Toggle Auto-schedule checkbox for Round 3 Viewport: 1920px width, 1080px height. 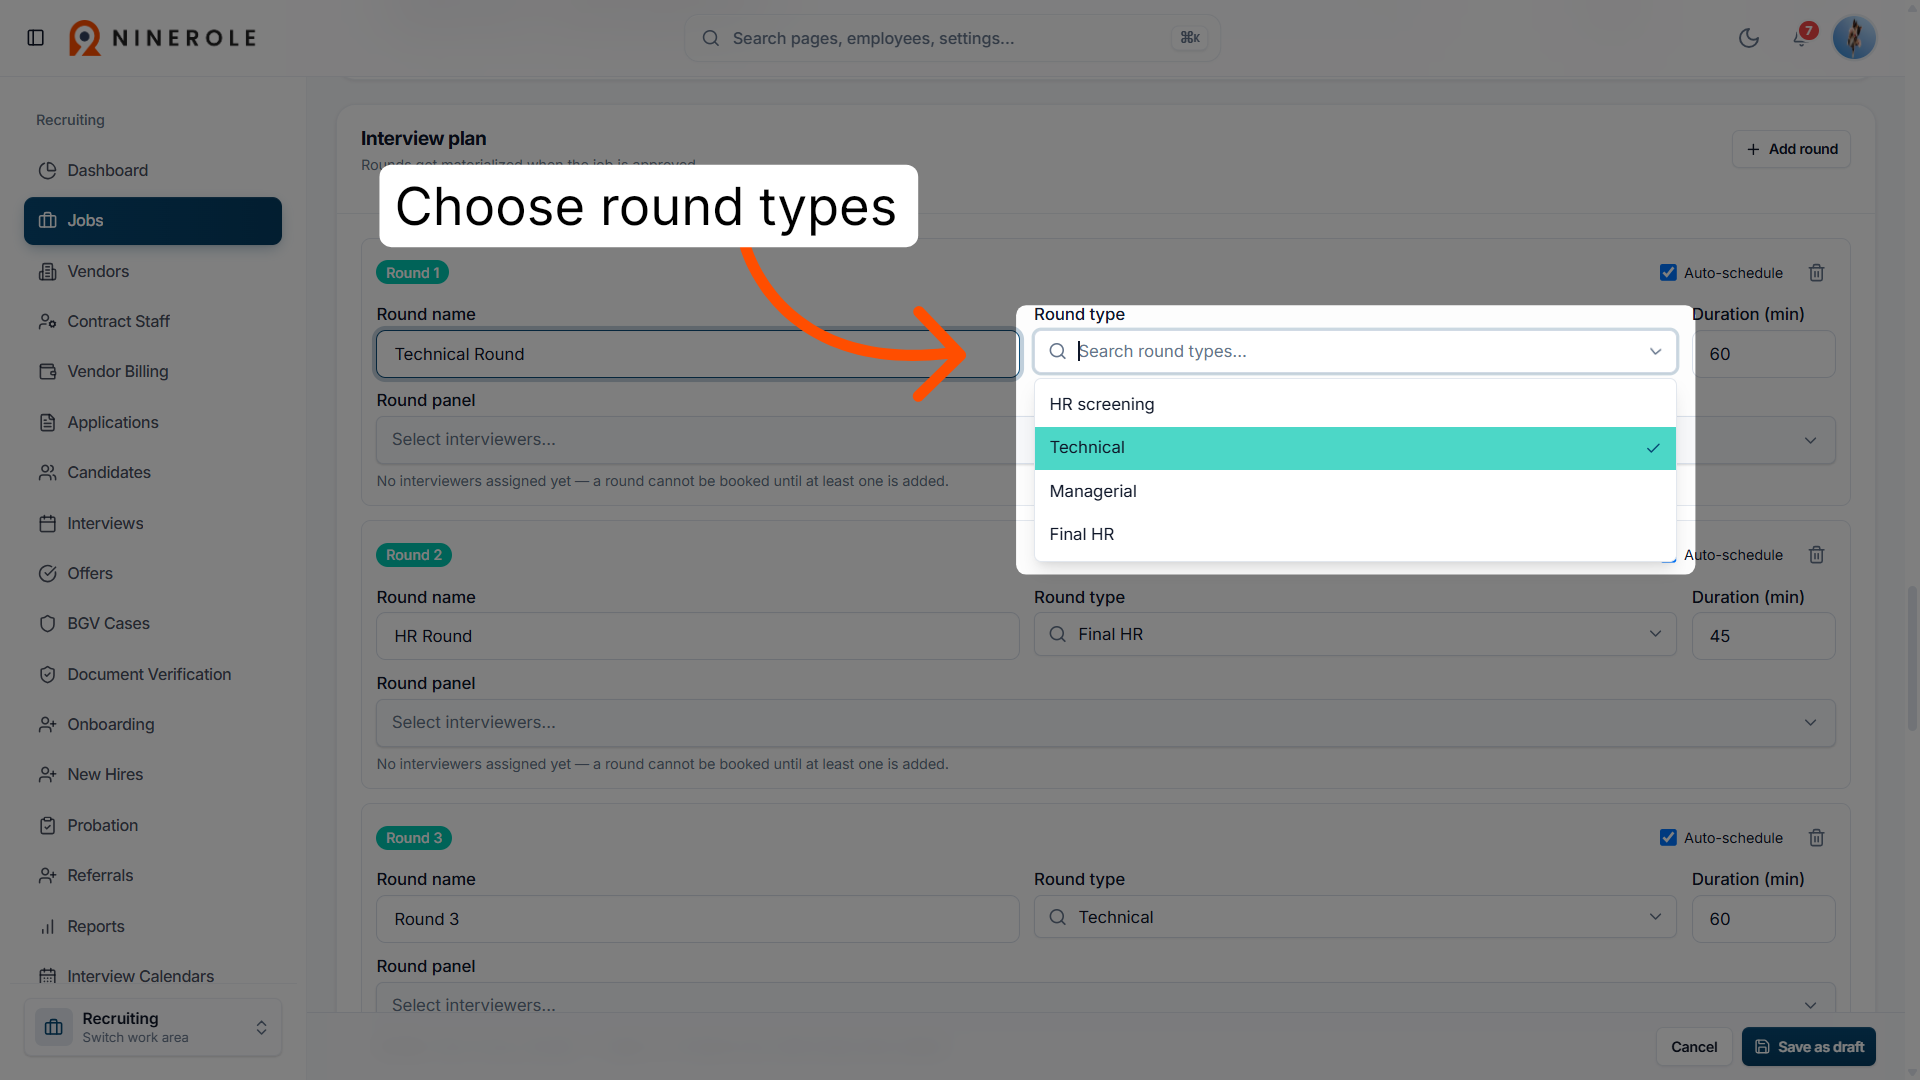click(x=1668, y=838)
